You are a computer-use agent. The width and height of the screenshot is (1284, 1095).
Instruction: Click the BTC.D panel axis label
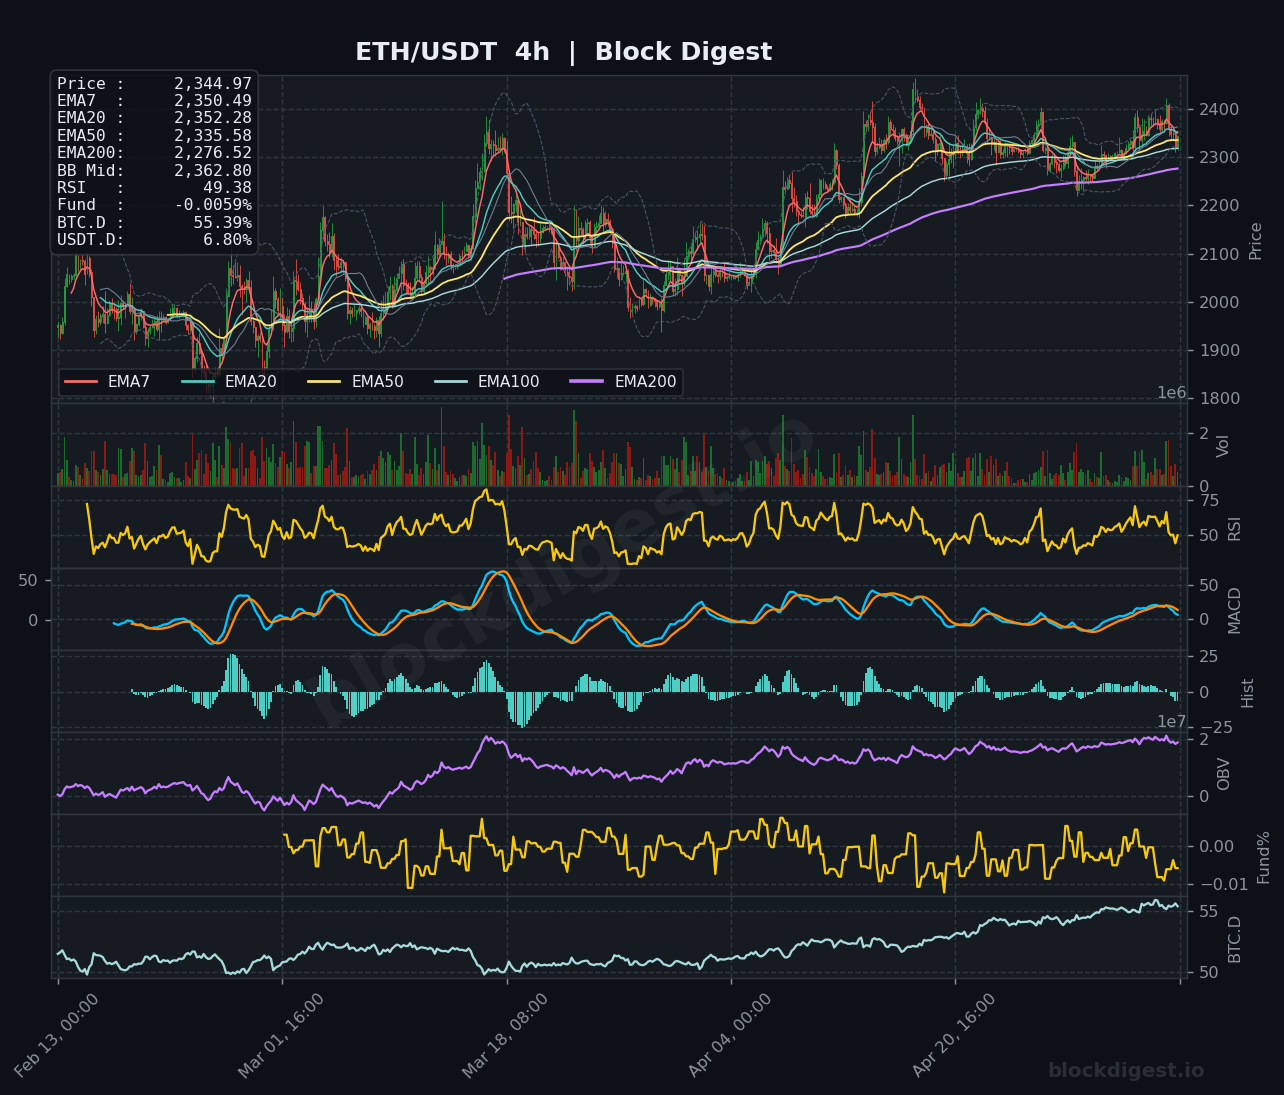[1235, 939]
